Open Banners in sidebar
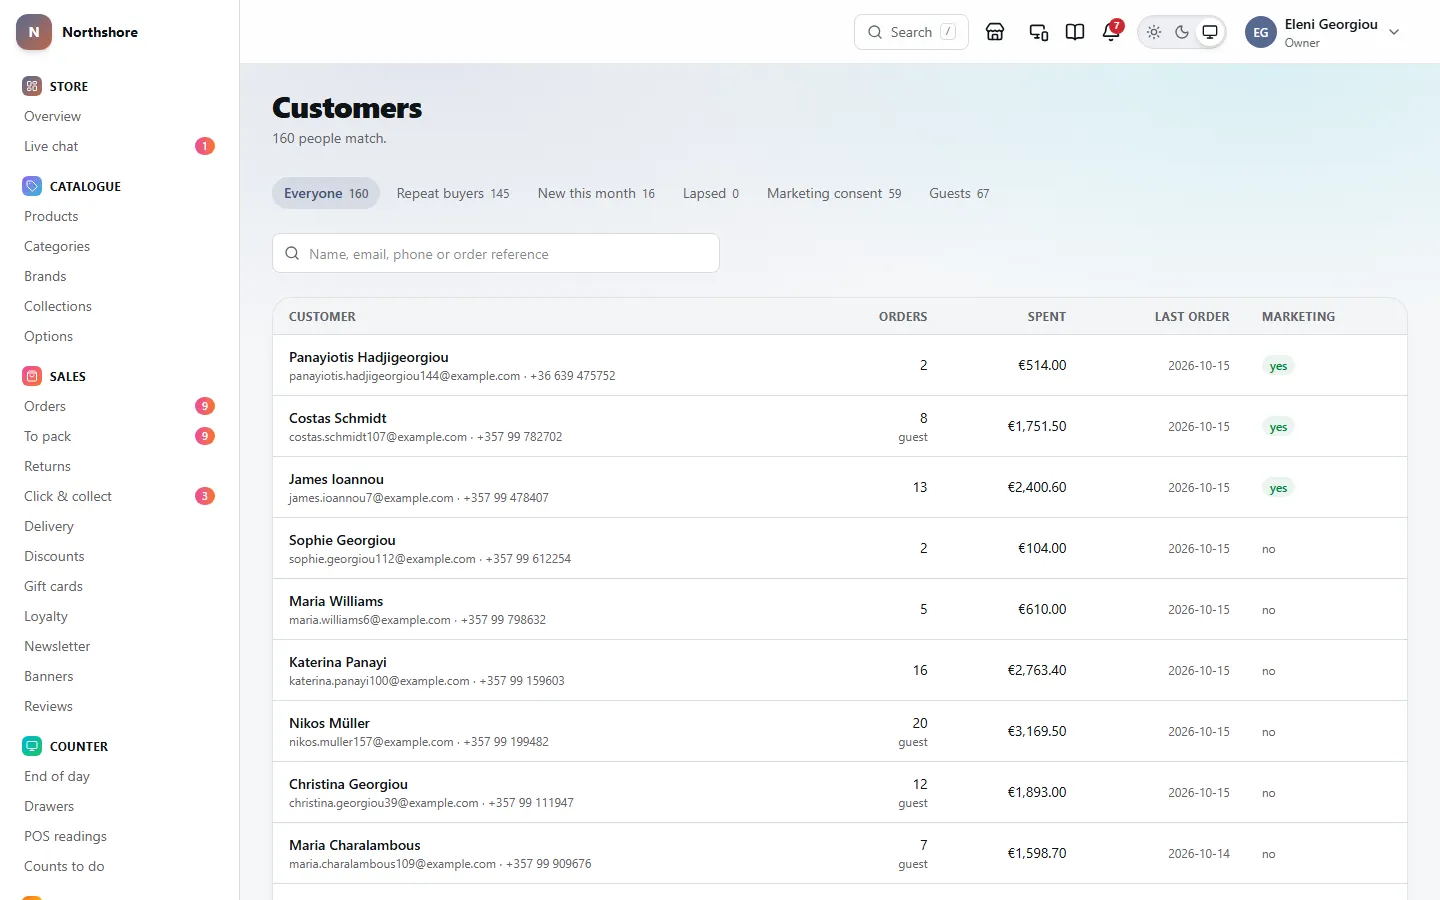 119,676
